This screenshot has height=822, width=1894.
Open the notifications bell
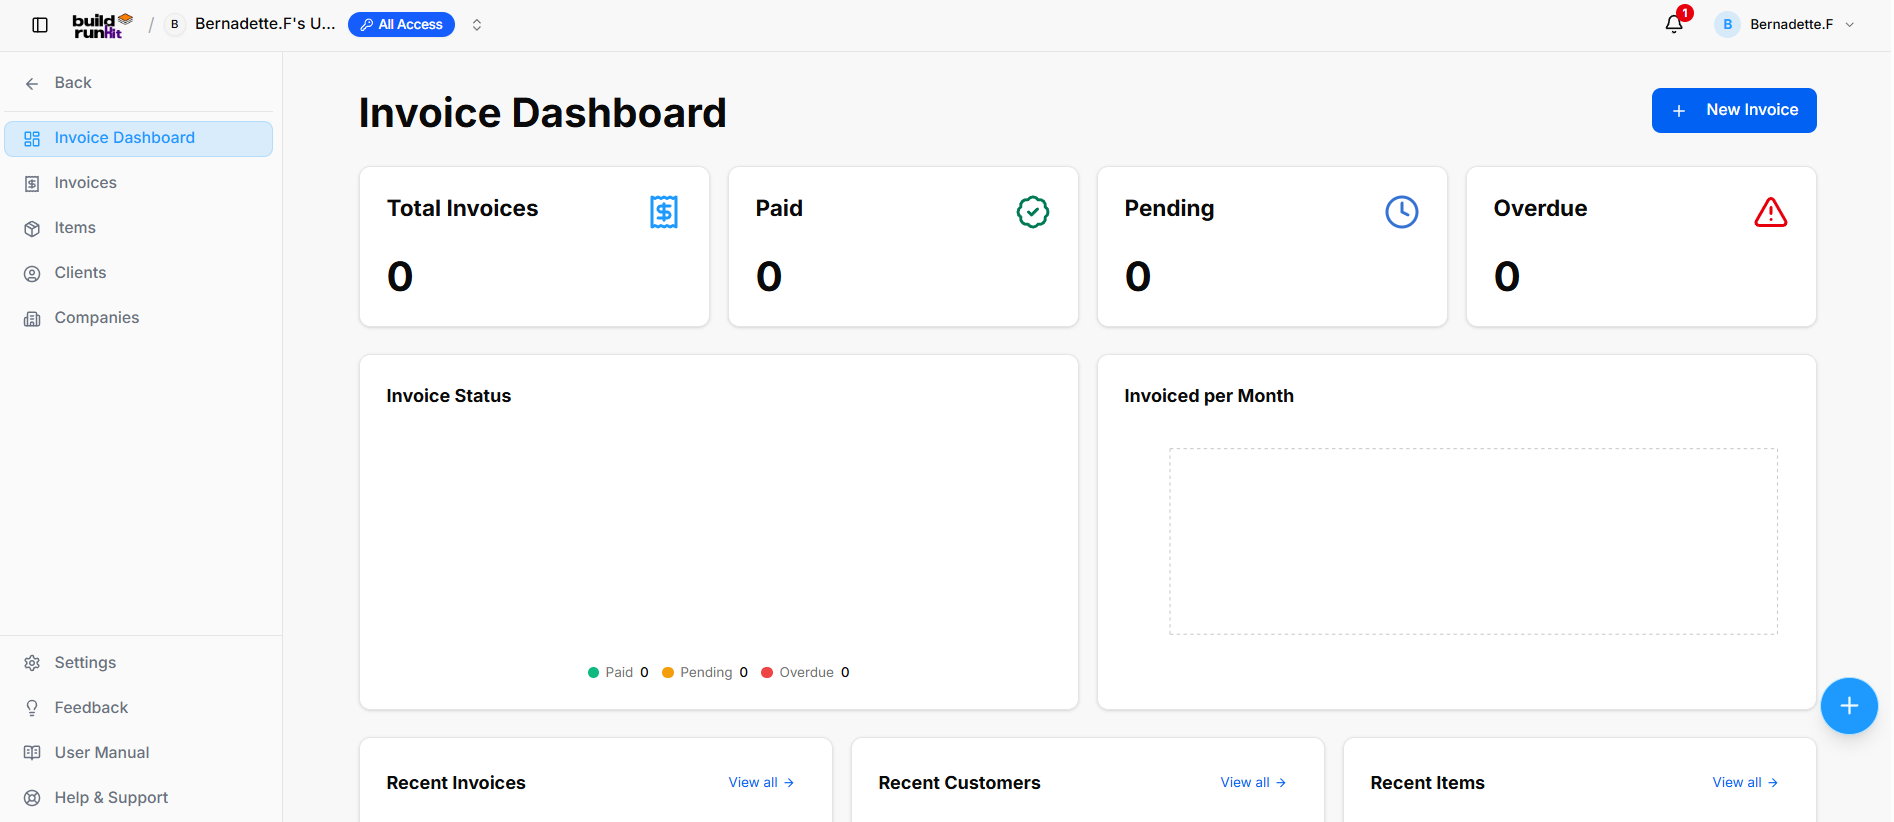point(1674,24)
